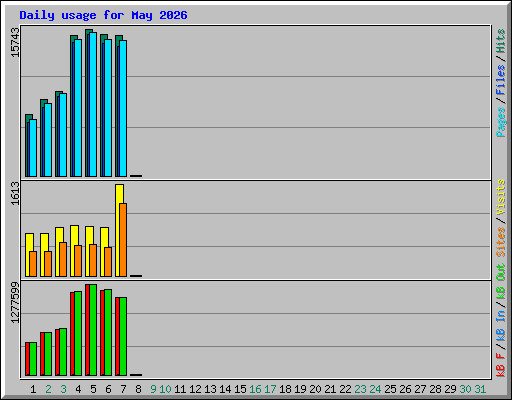Image resolution: width=512 pixels, height=400 pixels.
Task: Click the kB F legend label
Action: [501, 365]
